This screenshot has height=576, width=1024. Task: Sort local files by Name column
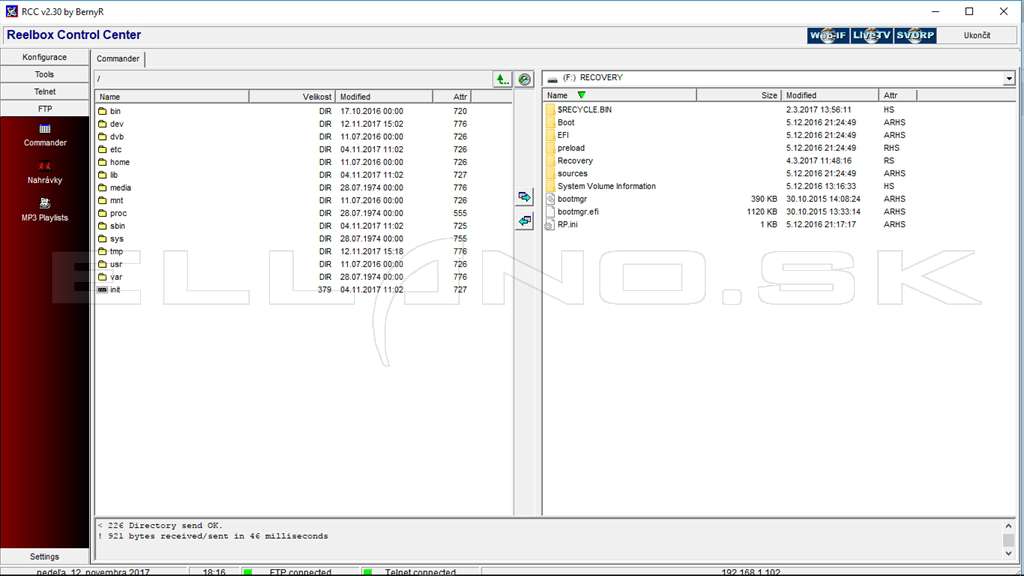point(619,95)
